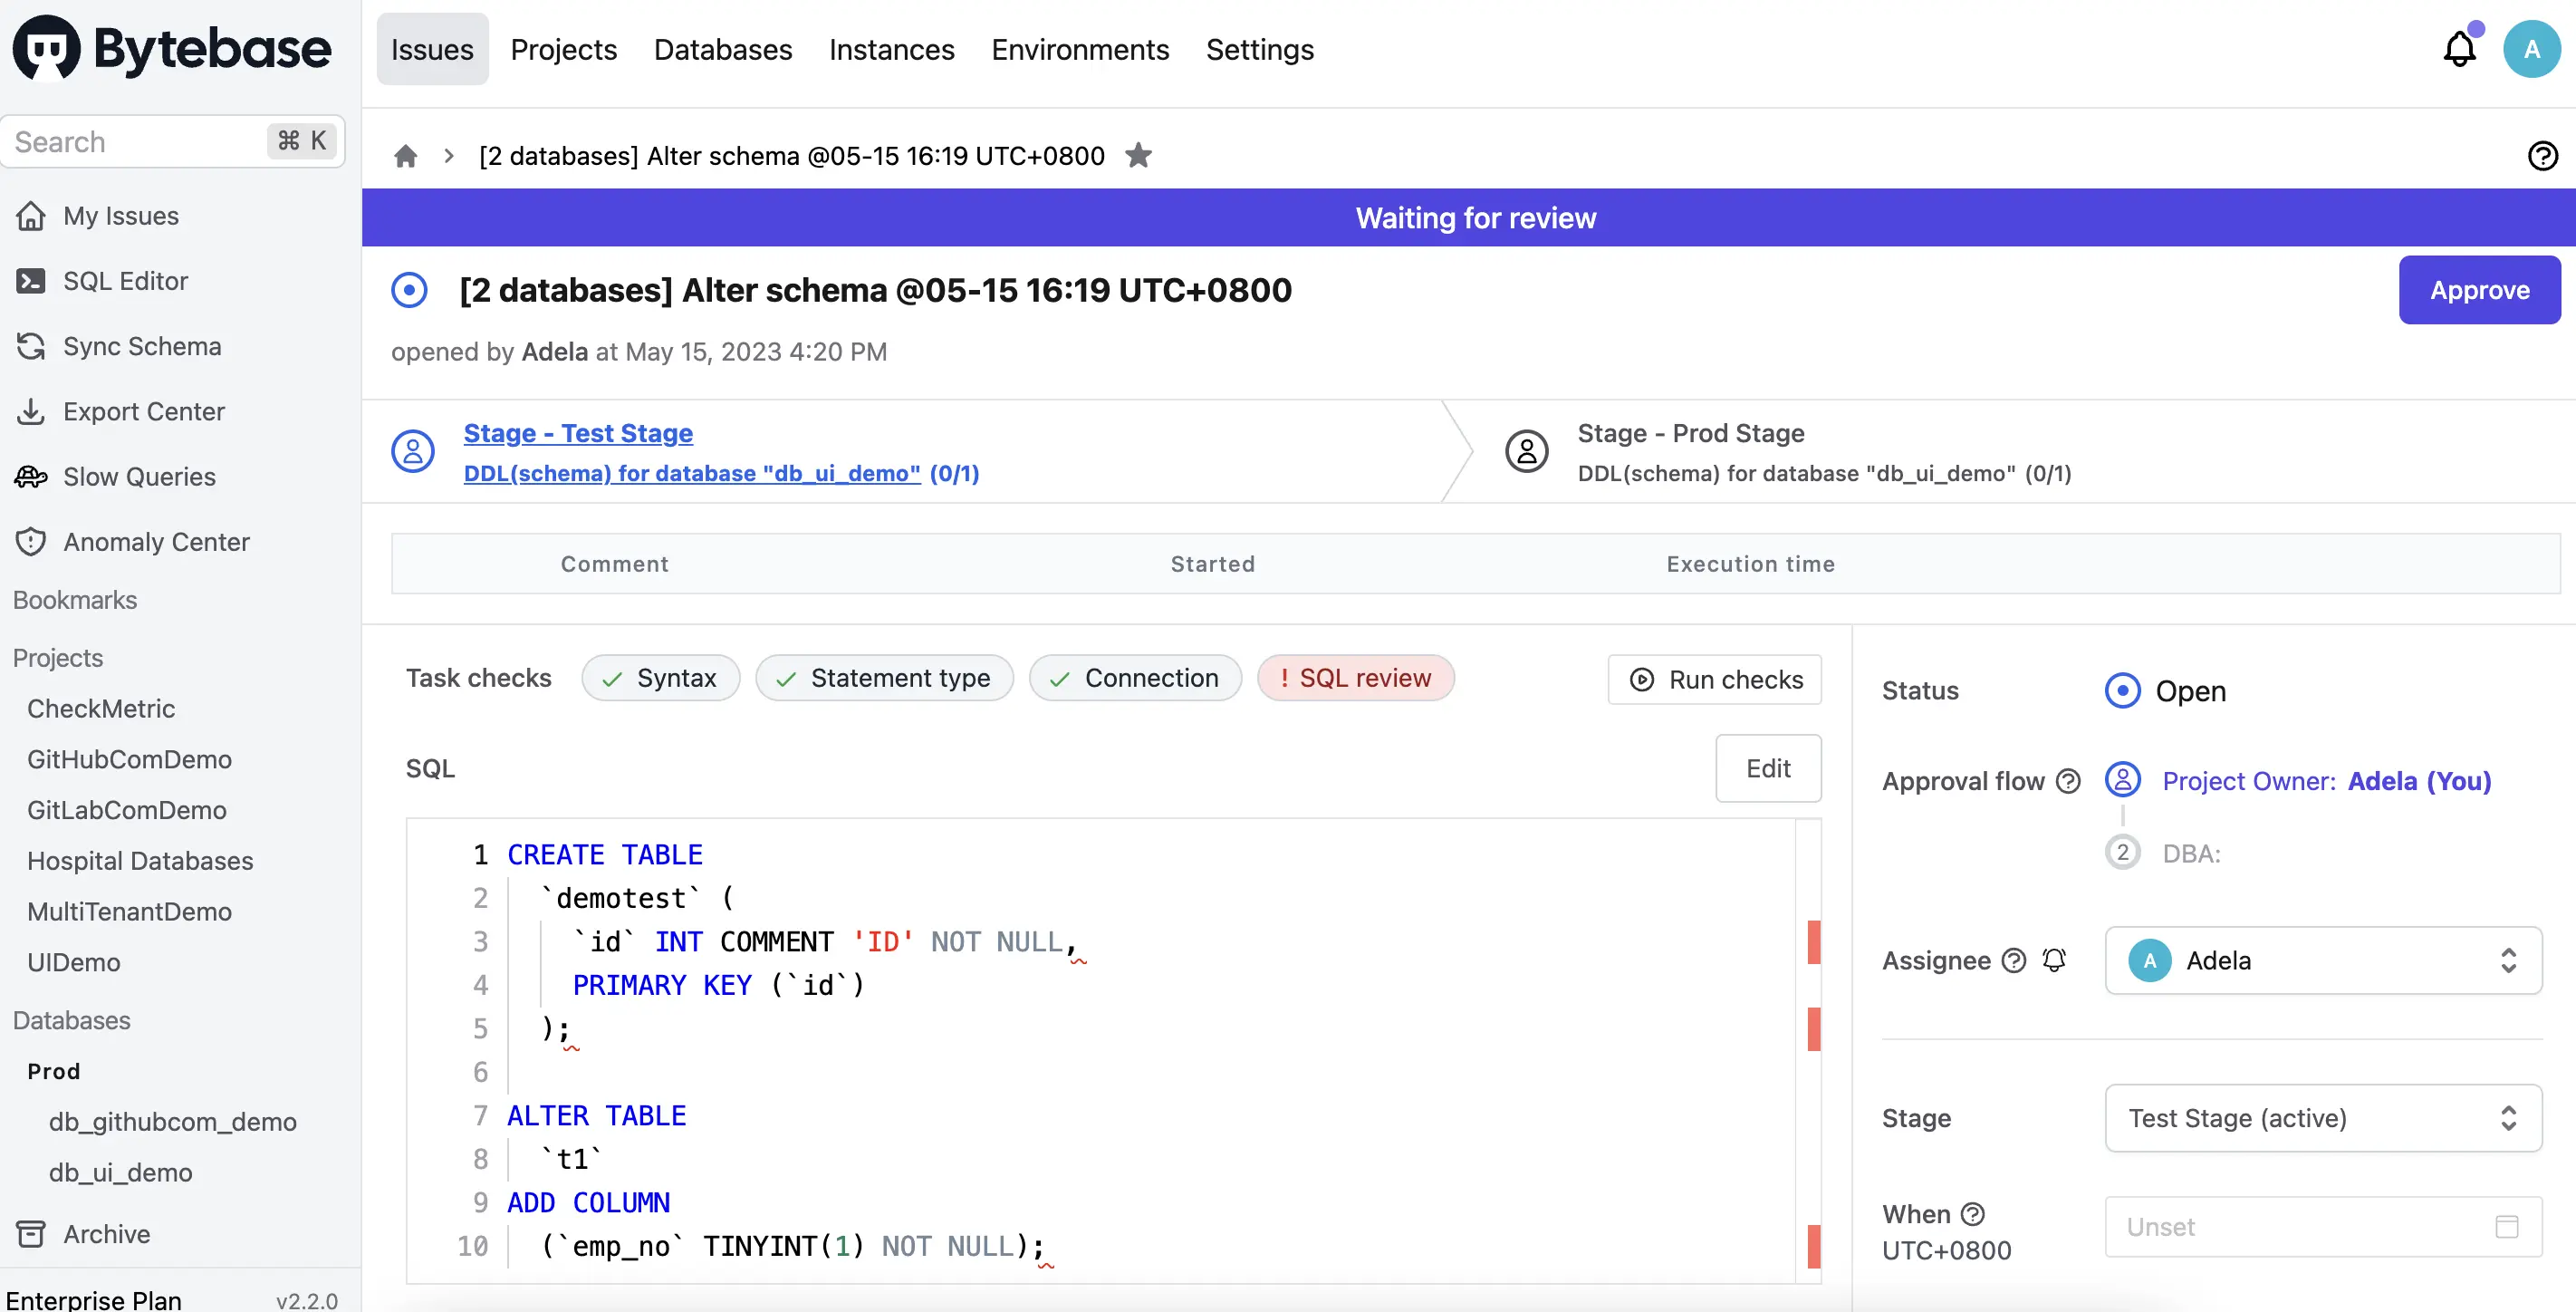Navigate to the Environments menu item

point(1079,48)
